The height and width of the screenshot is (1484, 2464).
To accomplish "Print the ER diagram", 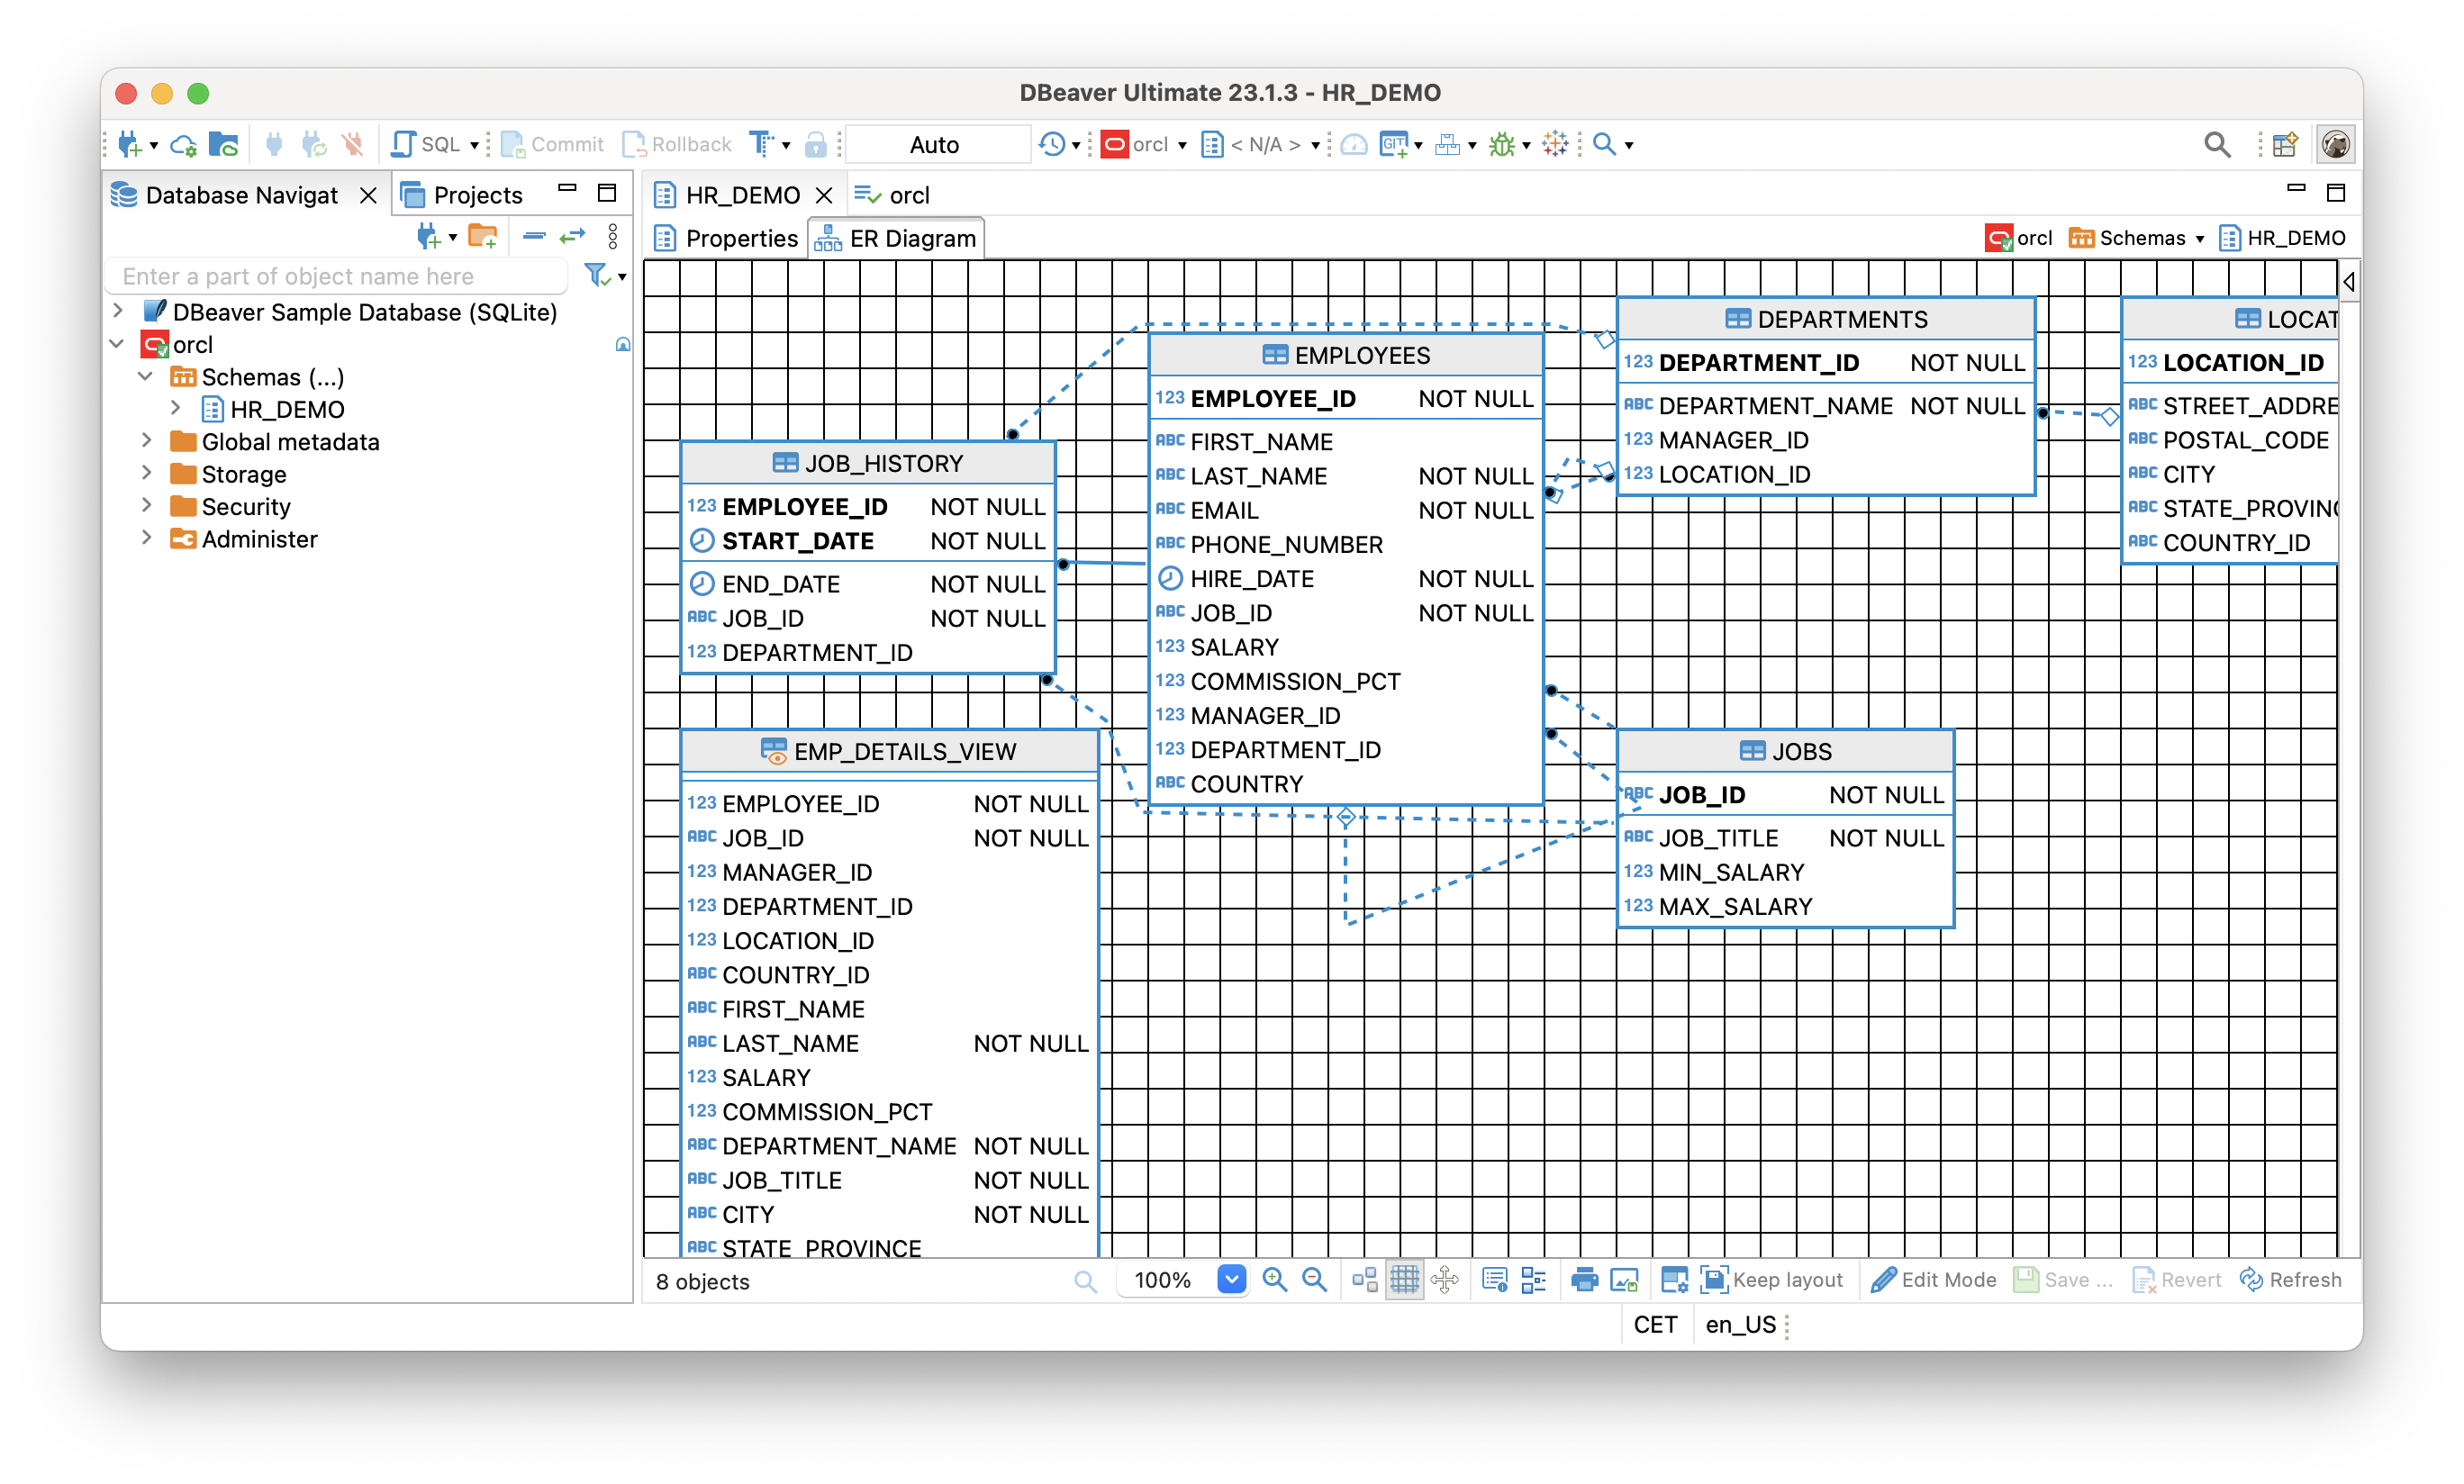I will [x=1586, y=1280].
